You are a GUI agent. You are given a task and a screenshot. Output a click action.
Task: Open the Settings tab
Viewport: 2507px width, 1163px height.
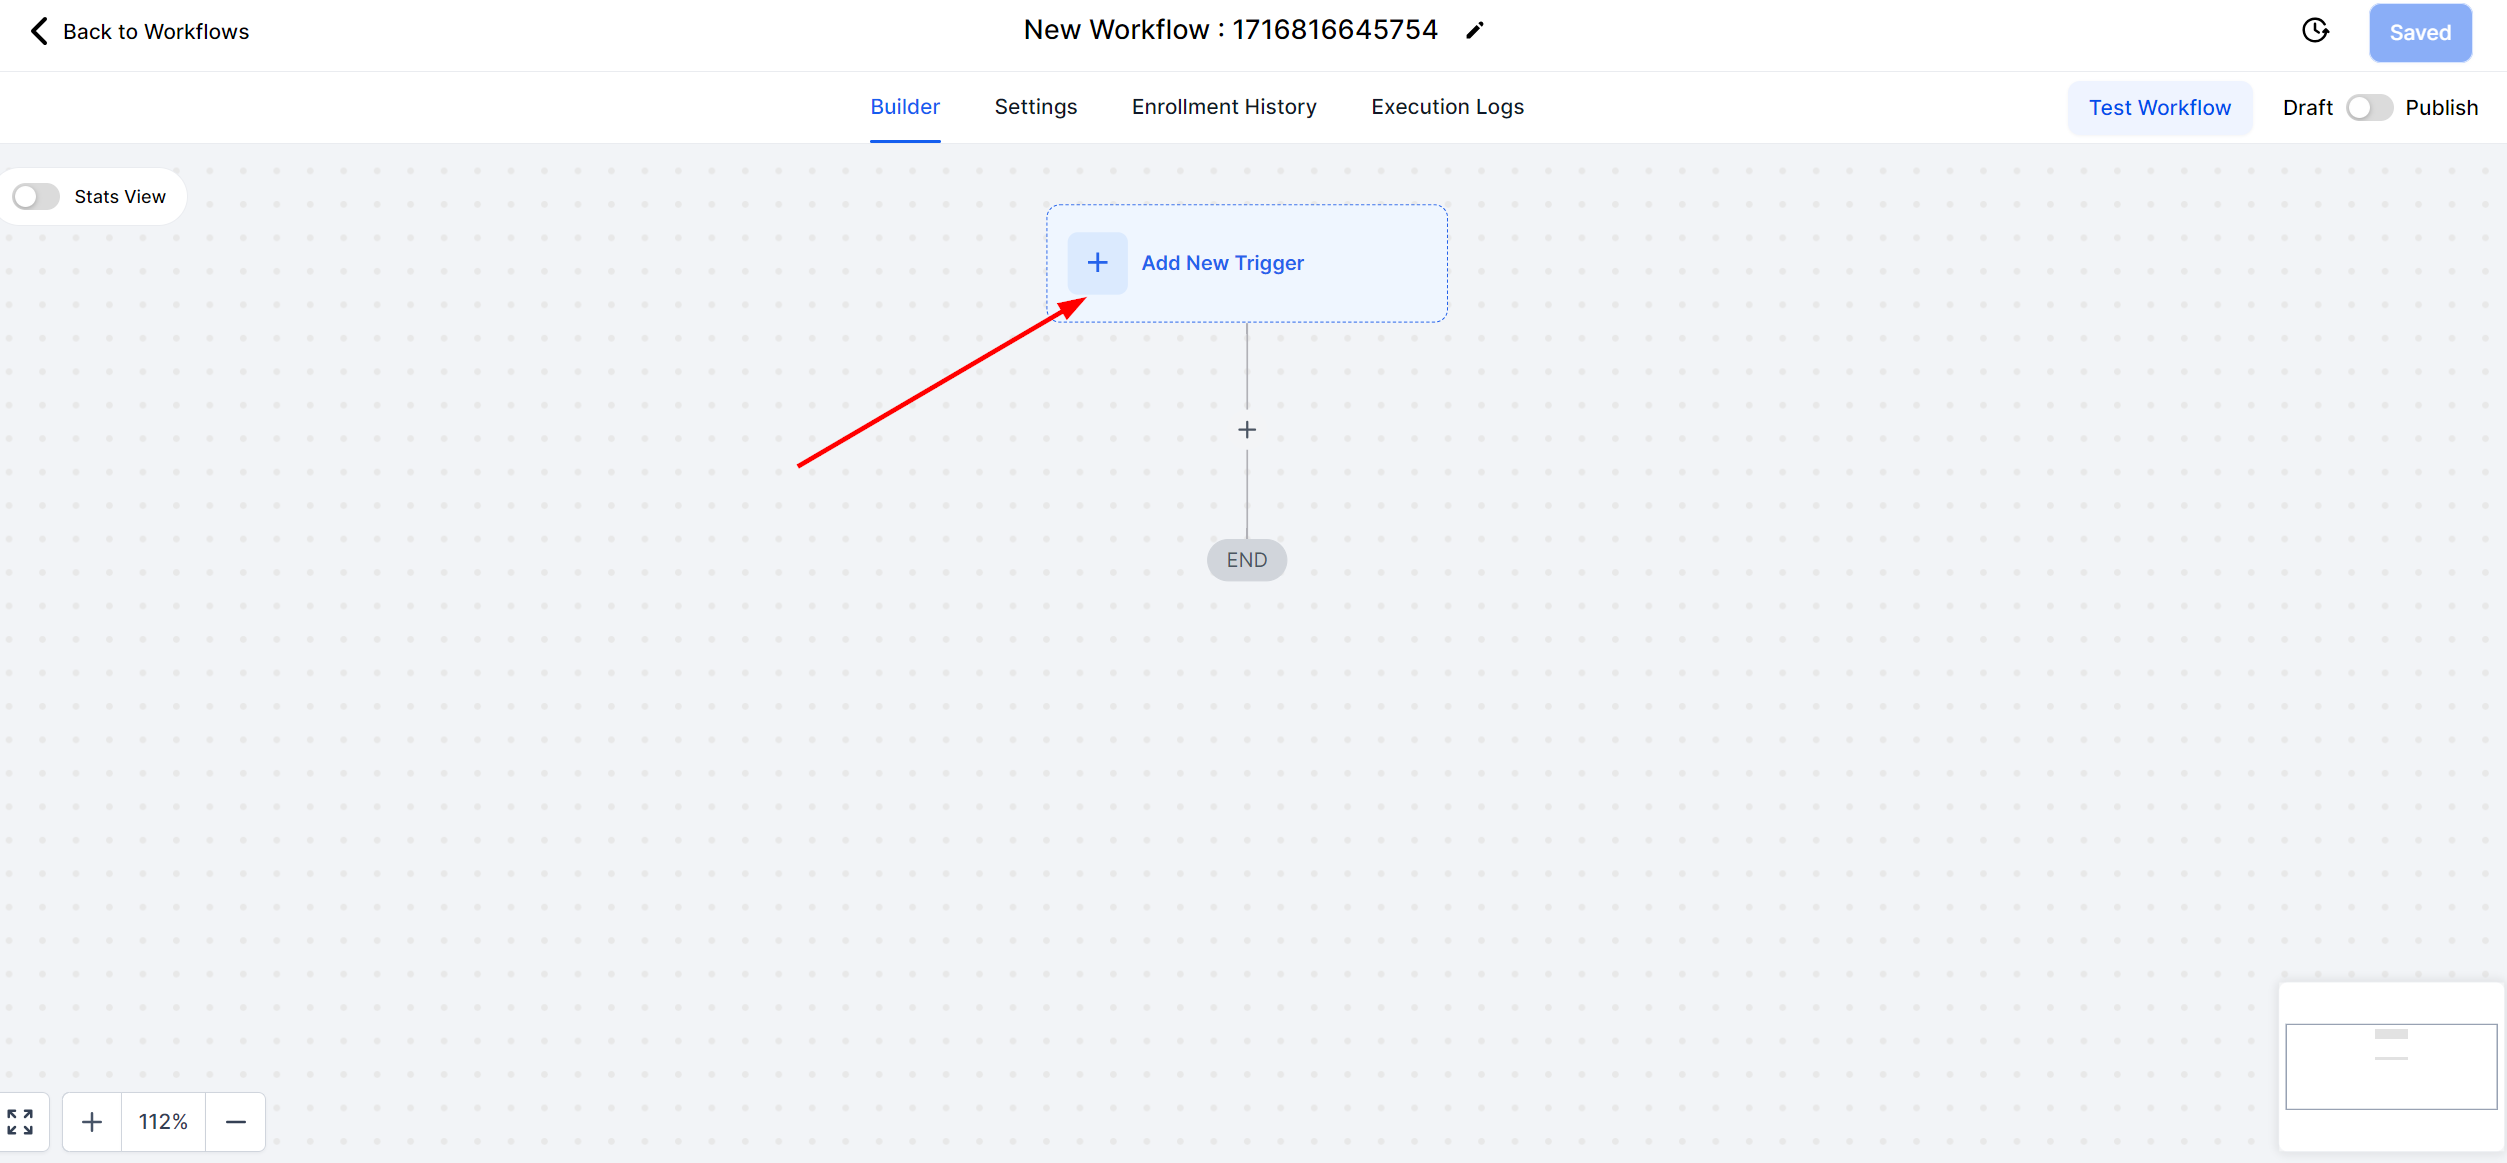pos(1035,107)
